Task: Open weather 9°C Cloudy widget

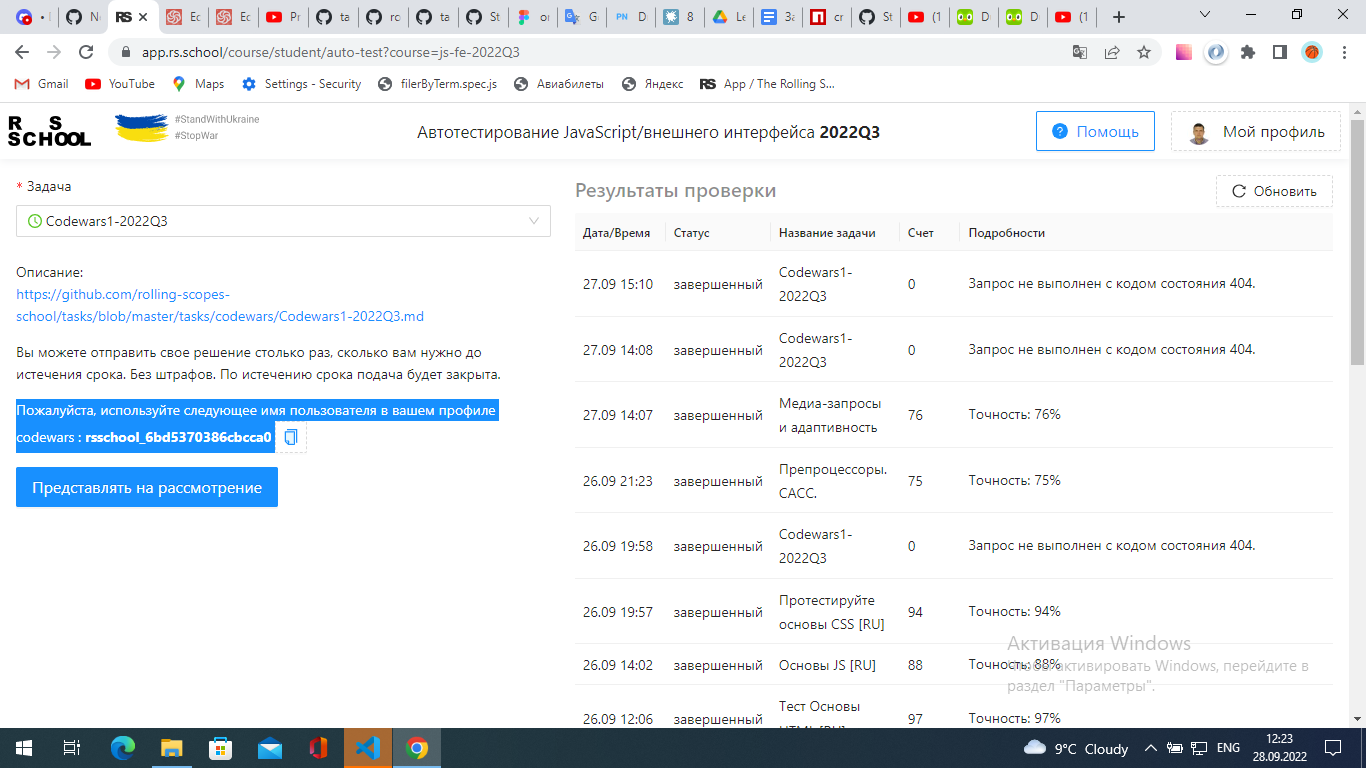Action: click(x=1077, y=748)
